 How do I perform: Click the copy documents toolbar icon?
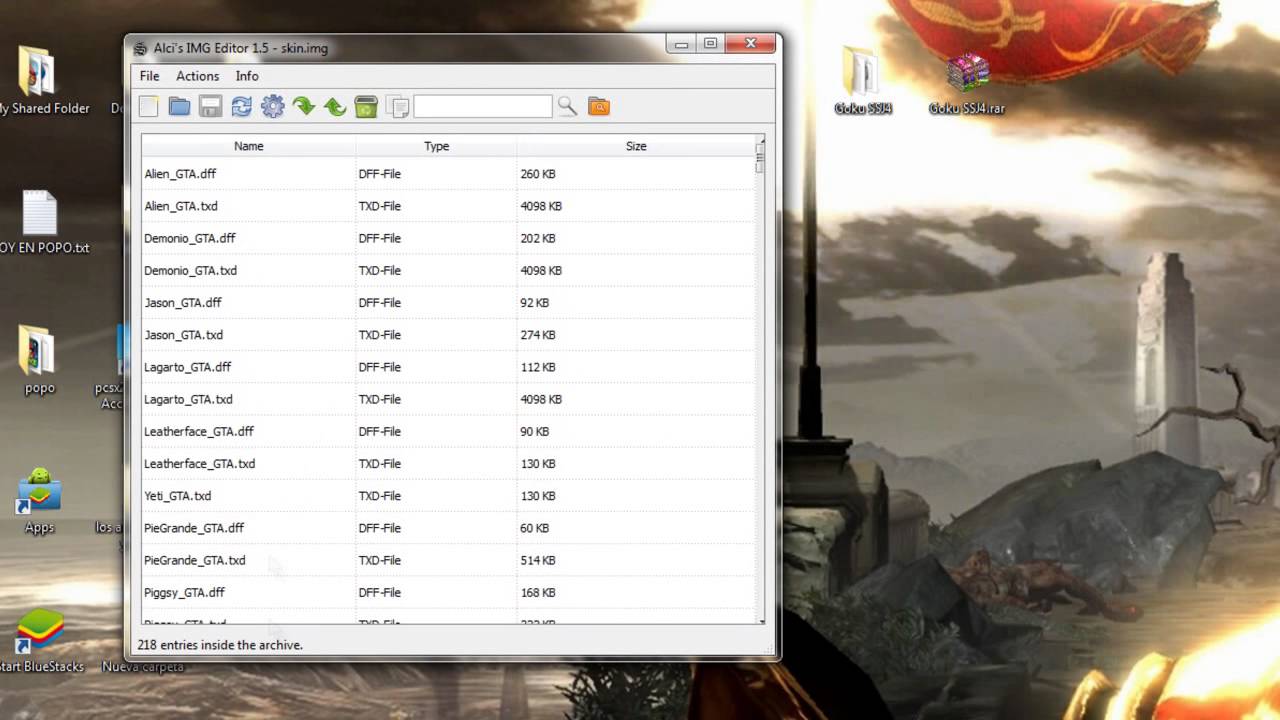[x=397, y=106]
